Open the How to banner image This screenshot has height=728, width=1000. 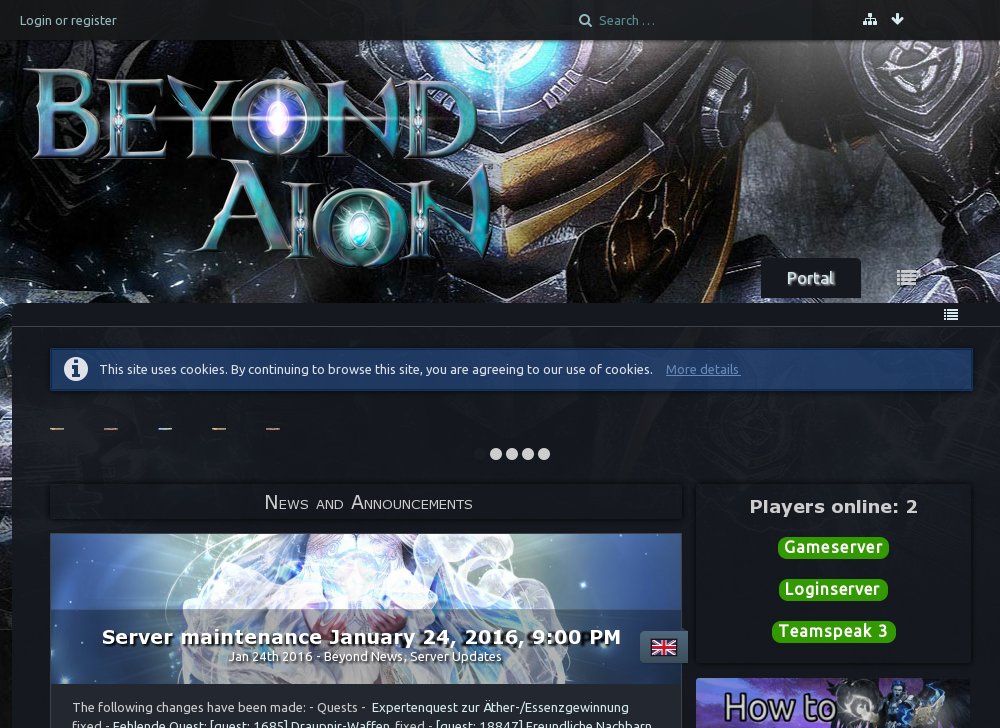pyautogui.click(x=833, y=703)
